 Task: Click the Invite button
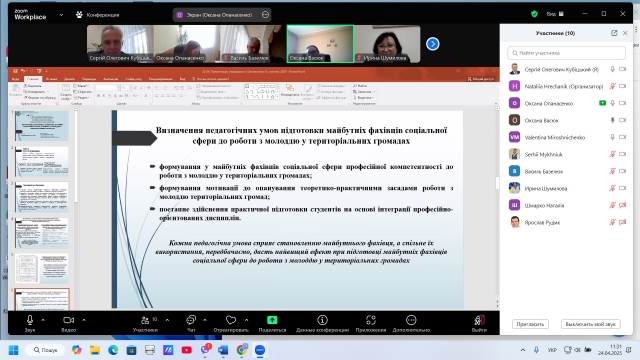coord(530,324)
